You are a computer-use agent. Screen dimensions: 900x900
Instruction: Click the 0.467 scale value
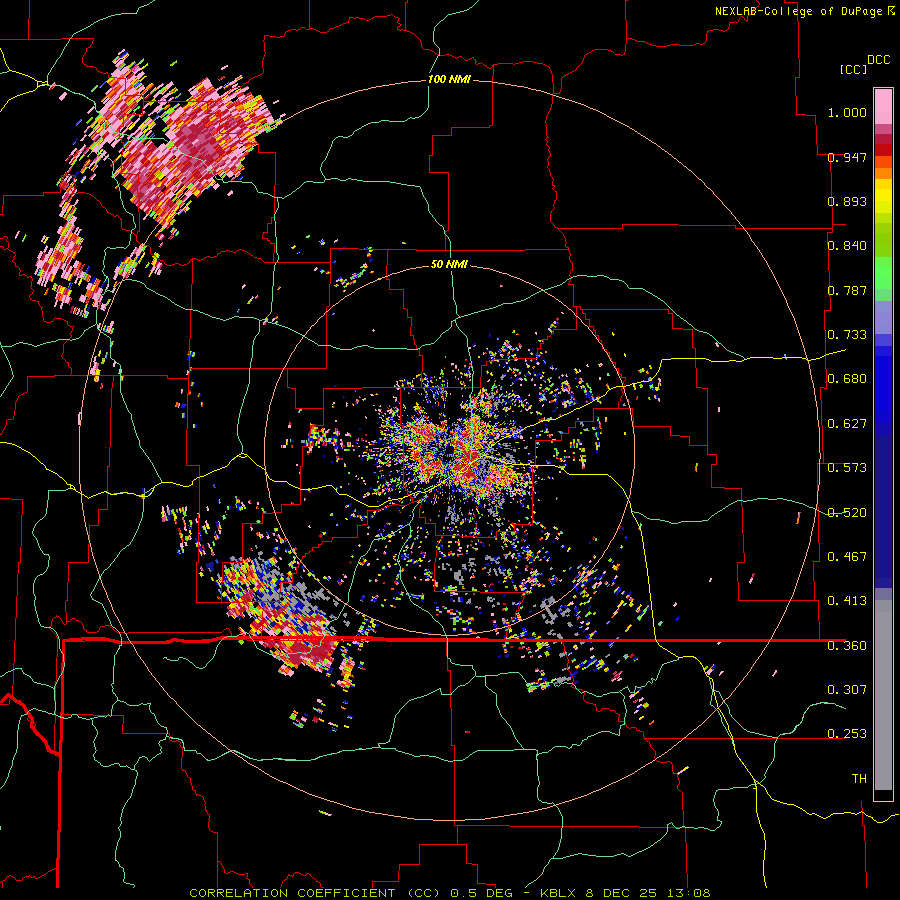pyautogui.click(x=847, y=557)
